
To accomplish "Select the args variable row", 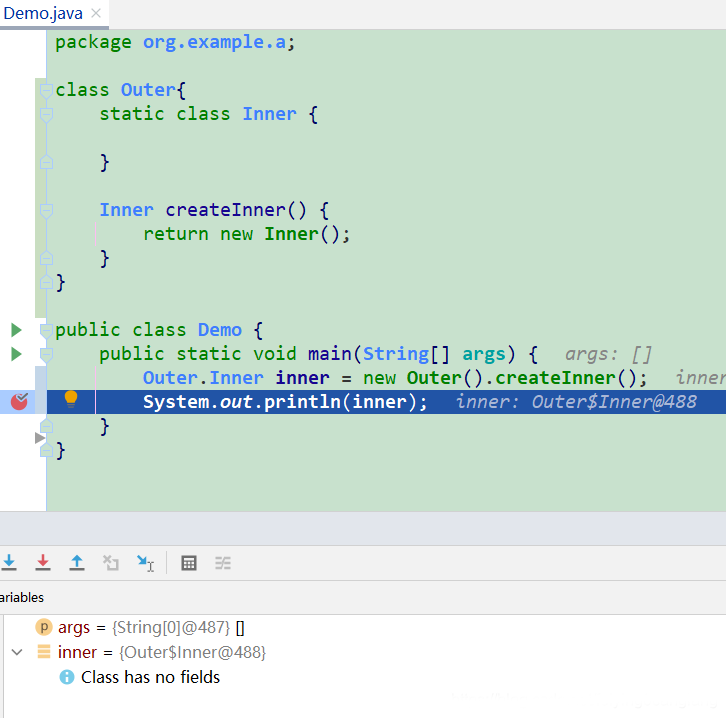I will [363, 627].
